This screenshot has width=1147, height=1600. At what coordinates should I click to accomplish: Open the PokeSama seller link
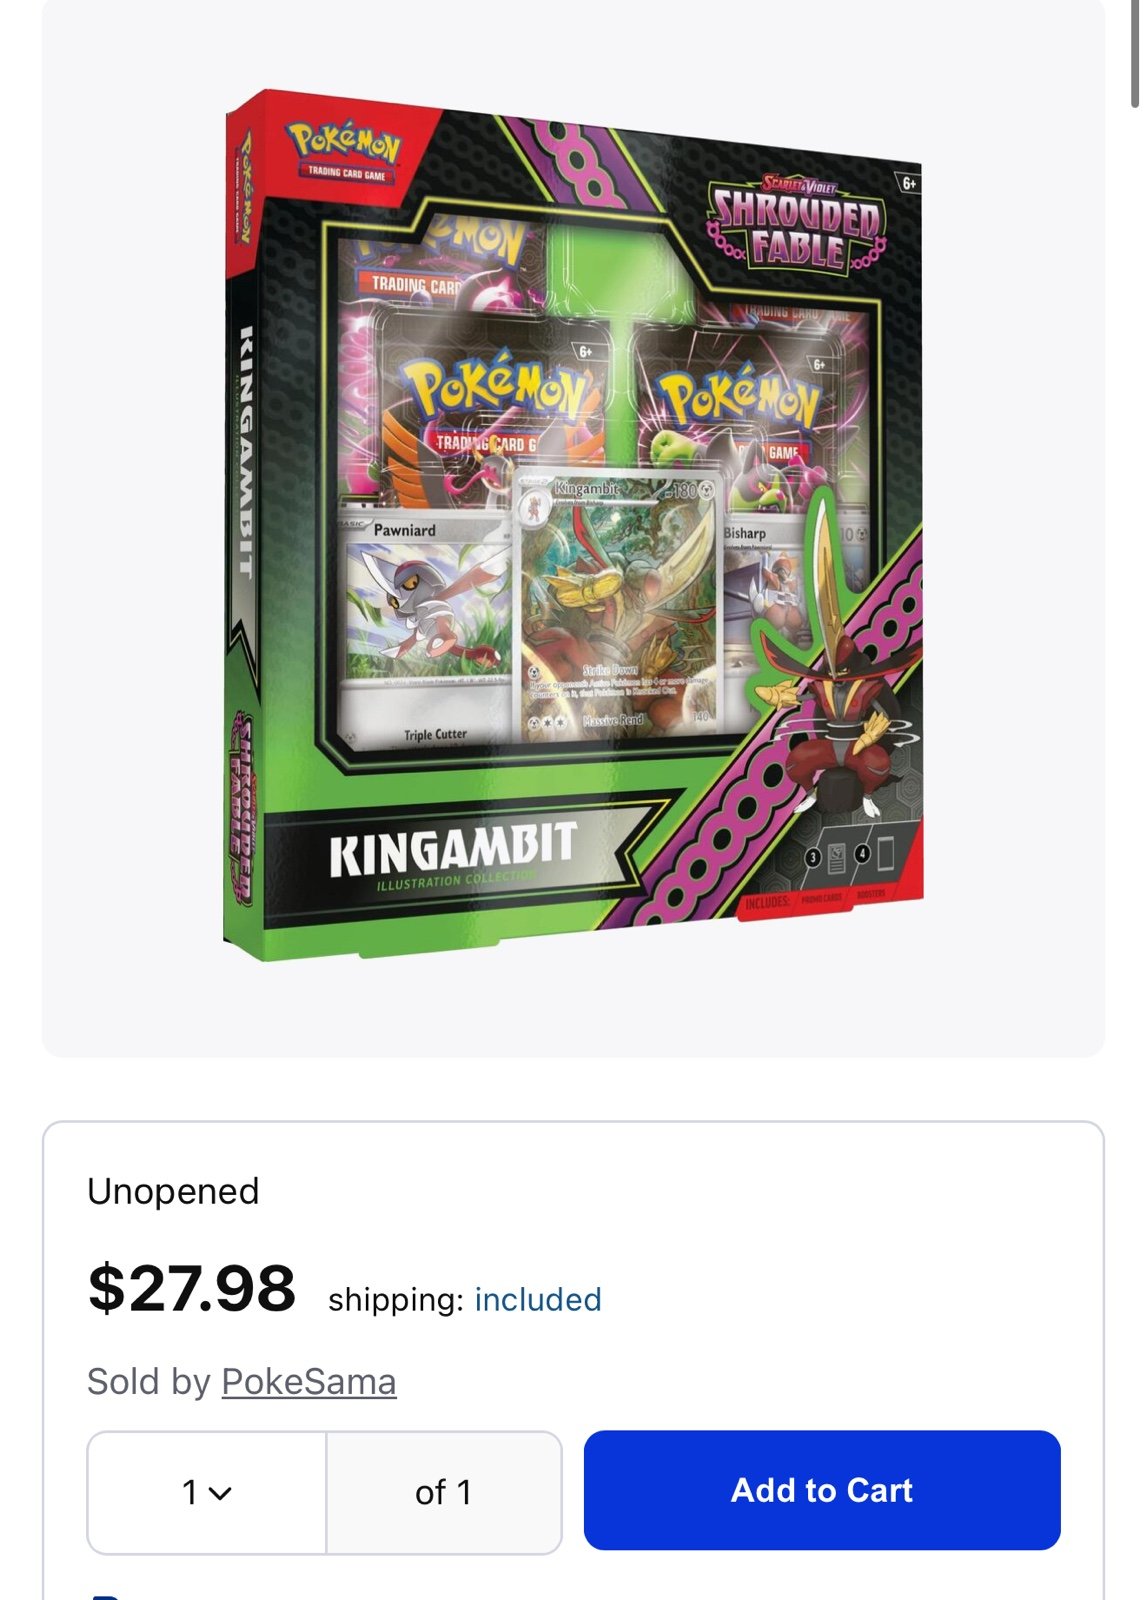(309, 1381)
